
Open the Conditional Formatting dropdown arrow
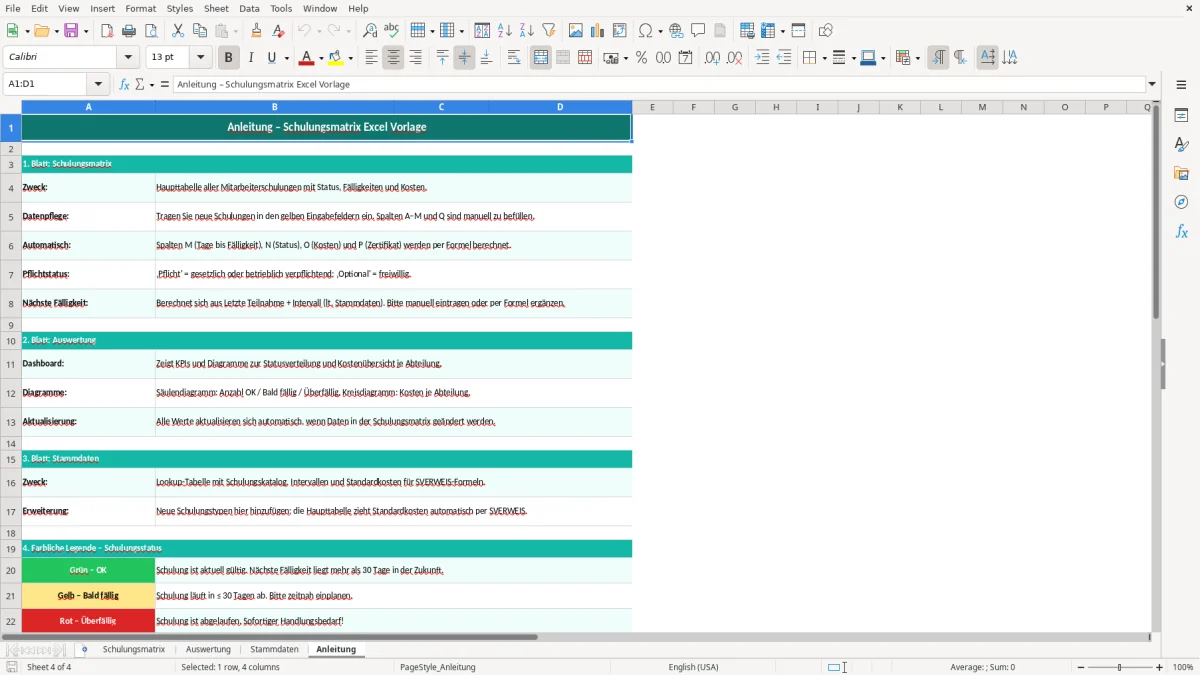[917, 58]
